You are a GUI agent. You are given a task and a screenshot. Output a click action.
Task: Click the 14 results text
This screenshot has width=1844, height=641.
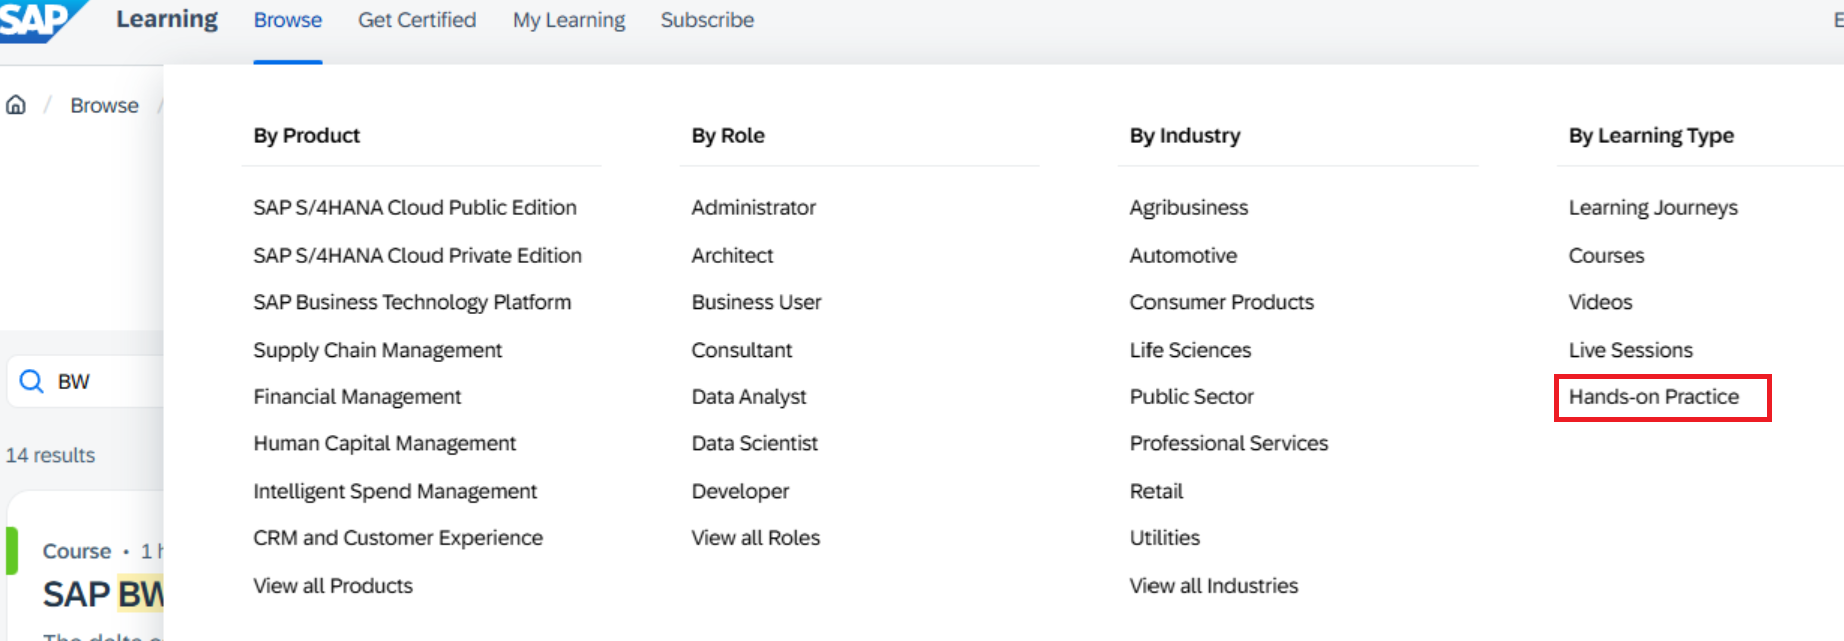[50, 455]
